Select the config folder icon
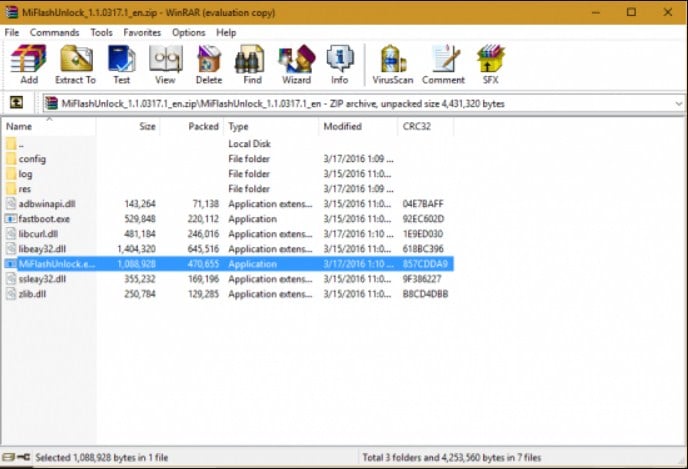688x469 pixels. click(11, 159)
